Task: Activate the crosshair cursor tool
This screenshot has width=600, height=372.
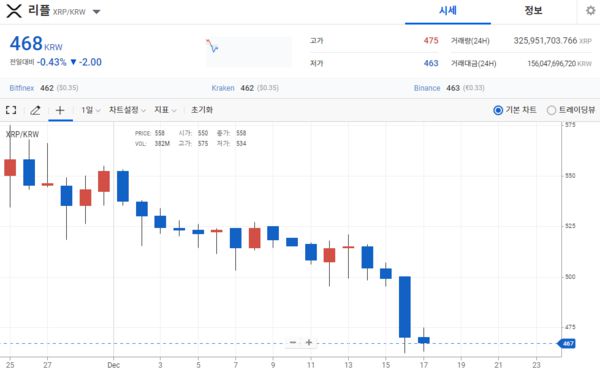Action: click(60, 110)
